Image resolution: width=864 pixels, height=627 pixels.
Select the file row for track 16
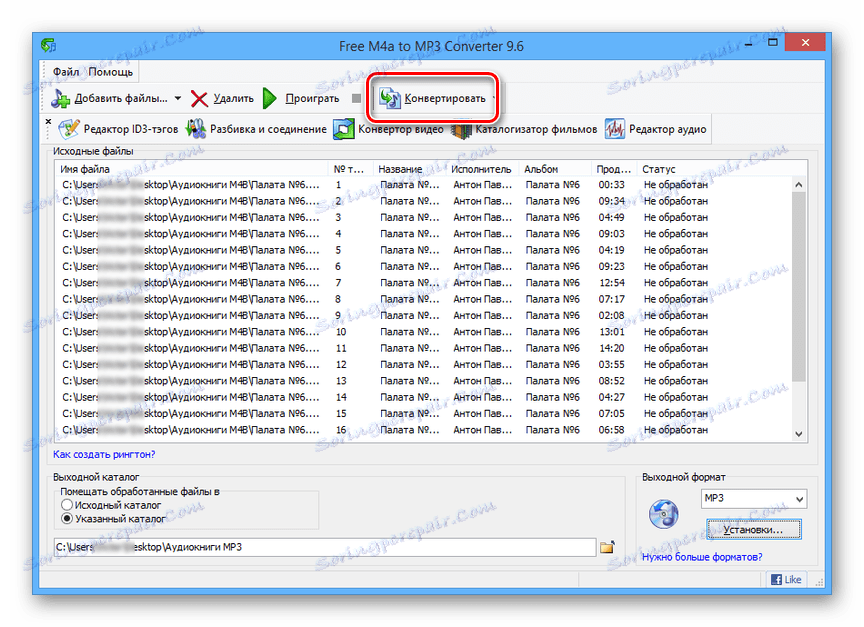coord(423,430)
